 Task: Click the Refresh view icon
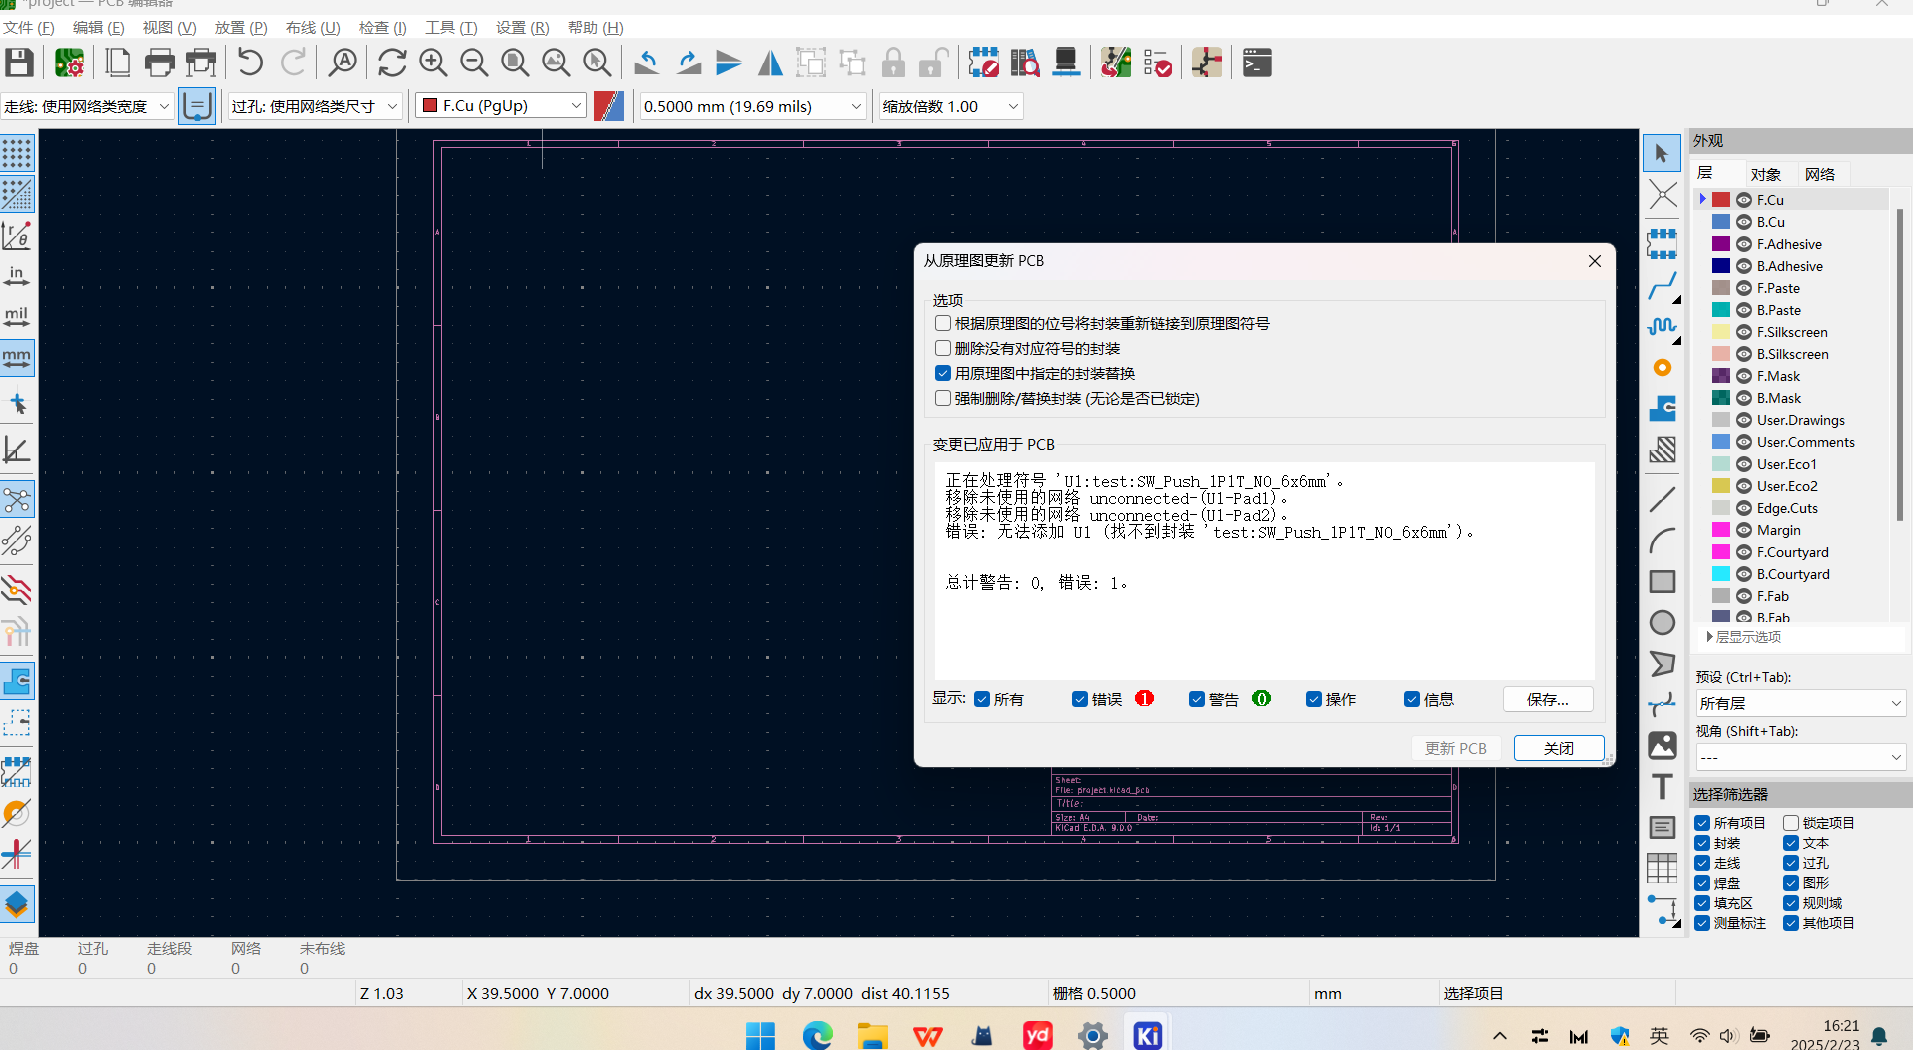[x=392, y=63]
